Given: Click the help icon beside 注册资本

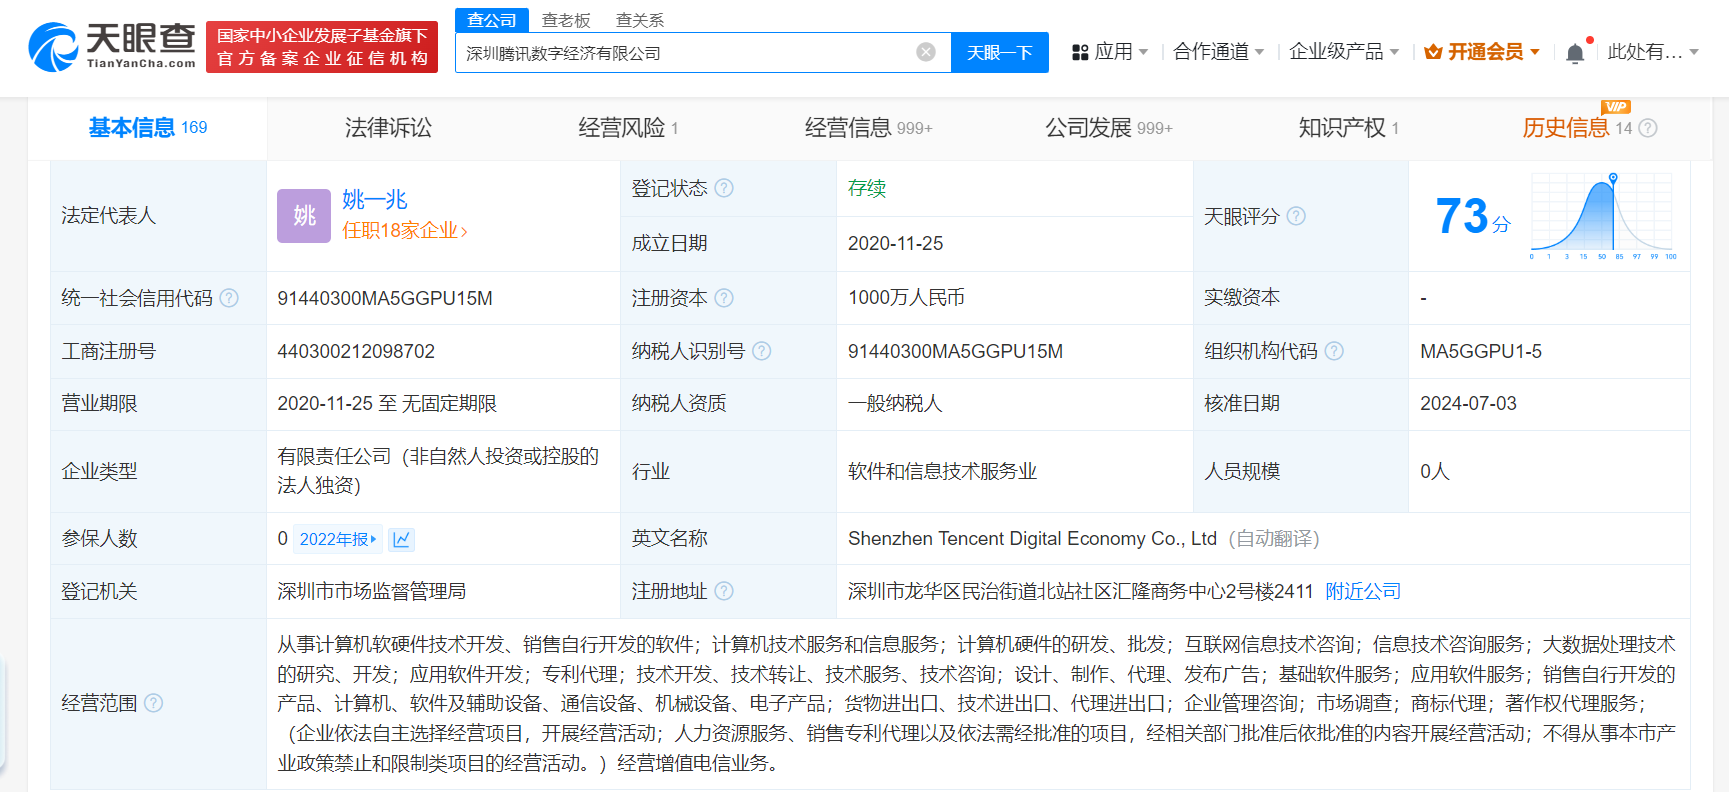Looking at the screenshot, I should [x=724, y=298].
